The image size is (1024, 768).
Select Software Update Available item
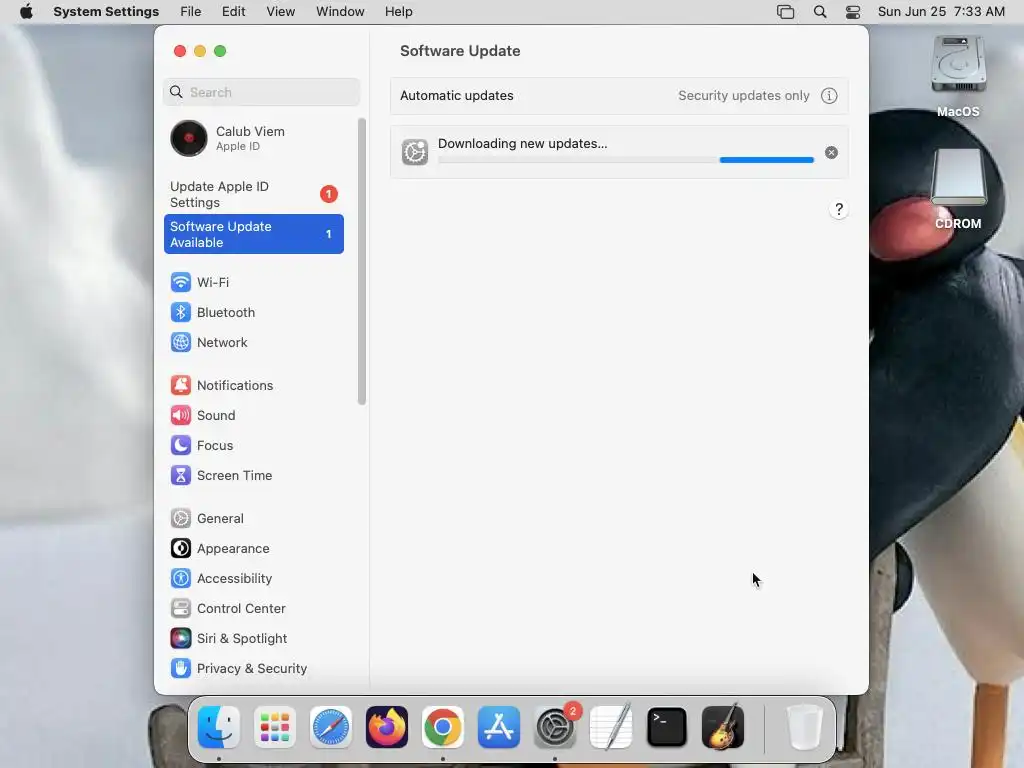(x=253, y=234)
